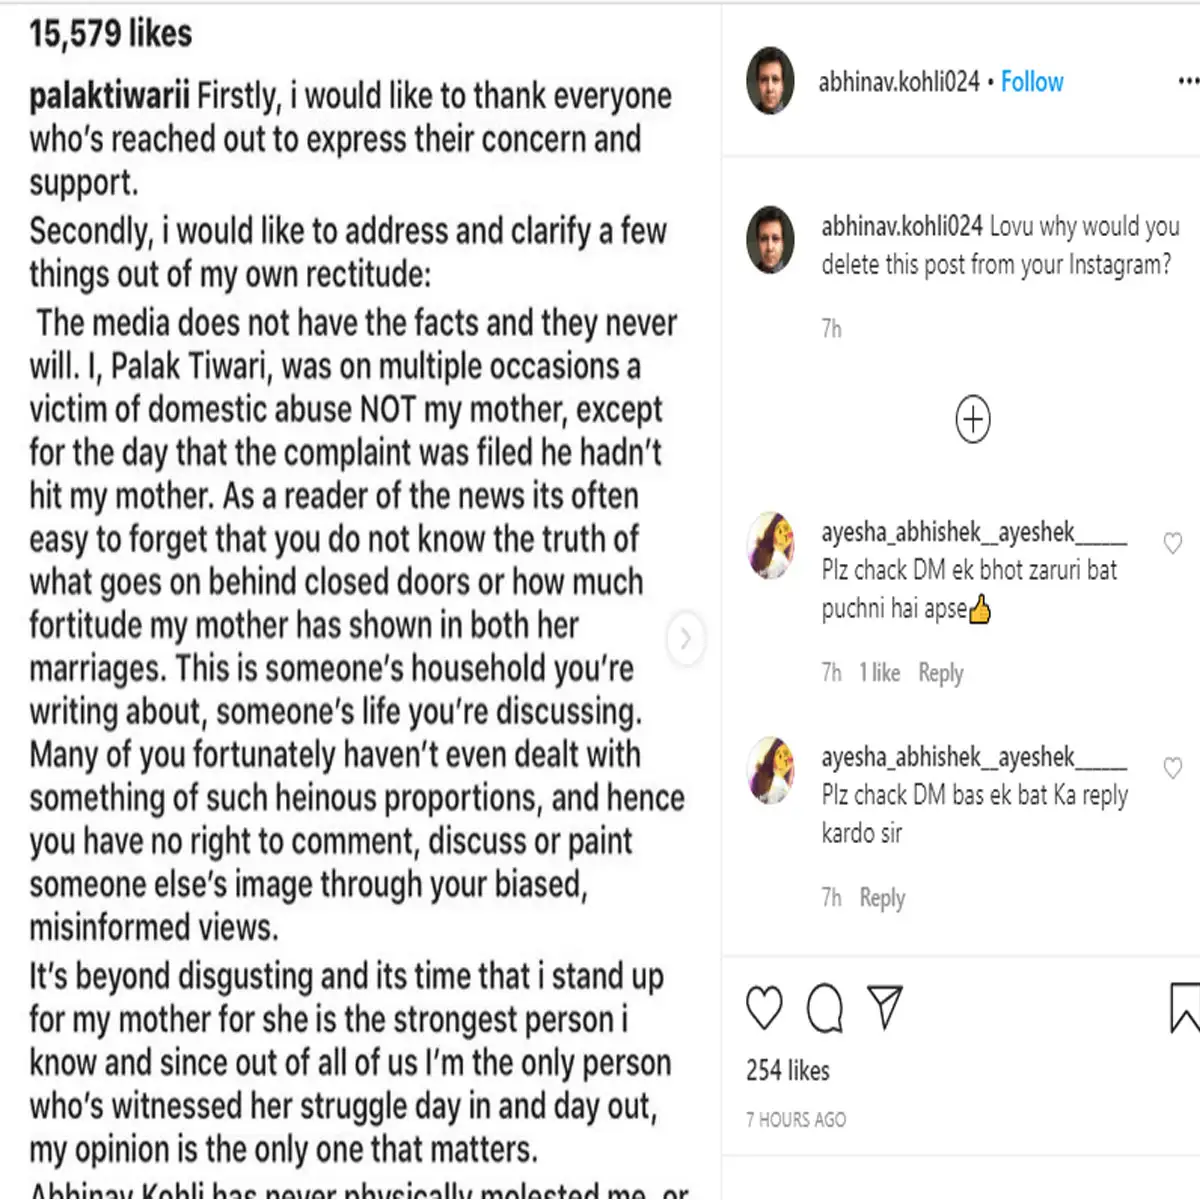Go to next image with arrow
1200x1200 pixels.
685,638
